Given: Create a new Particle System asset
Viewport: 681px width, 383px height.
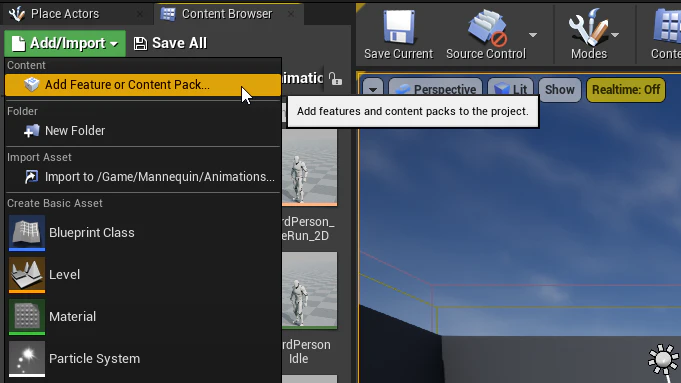Looking at the screenshot, I should pyautogui.click(x=143, y=359).
